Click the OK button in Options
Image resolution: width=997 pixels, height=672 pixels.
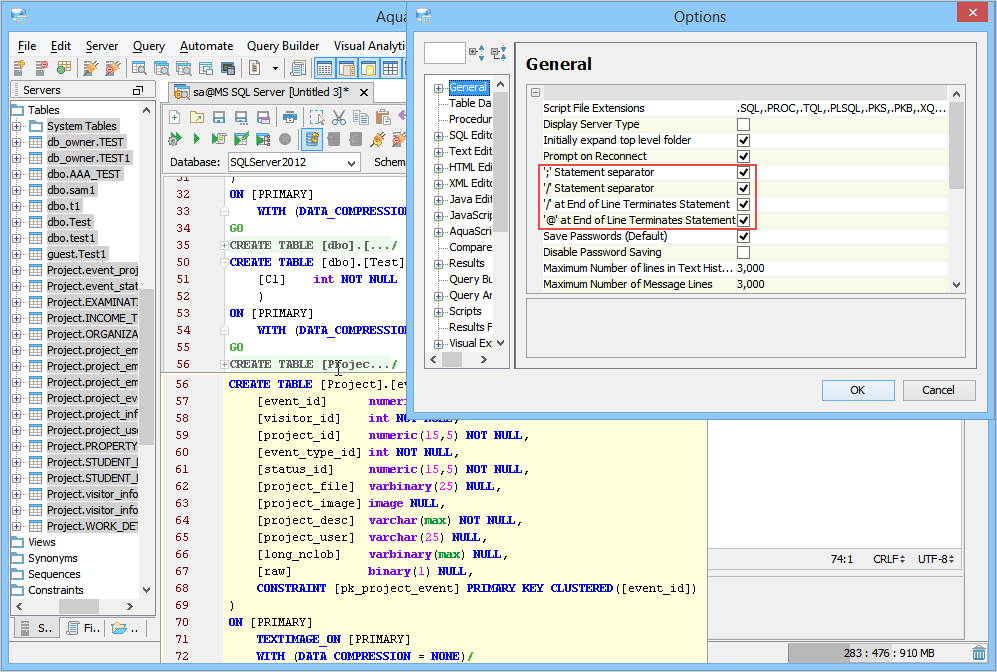[857, 390]
